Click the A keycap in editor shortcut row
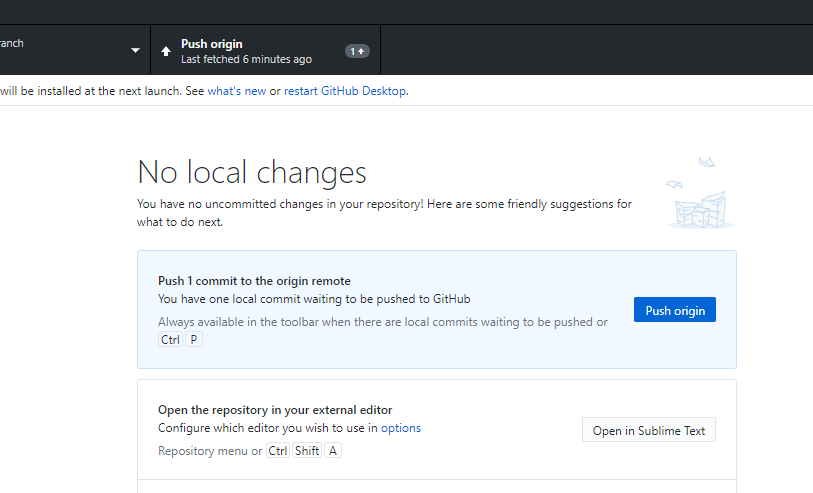813x493 pixels. (333, 450)
